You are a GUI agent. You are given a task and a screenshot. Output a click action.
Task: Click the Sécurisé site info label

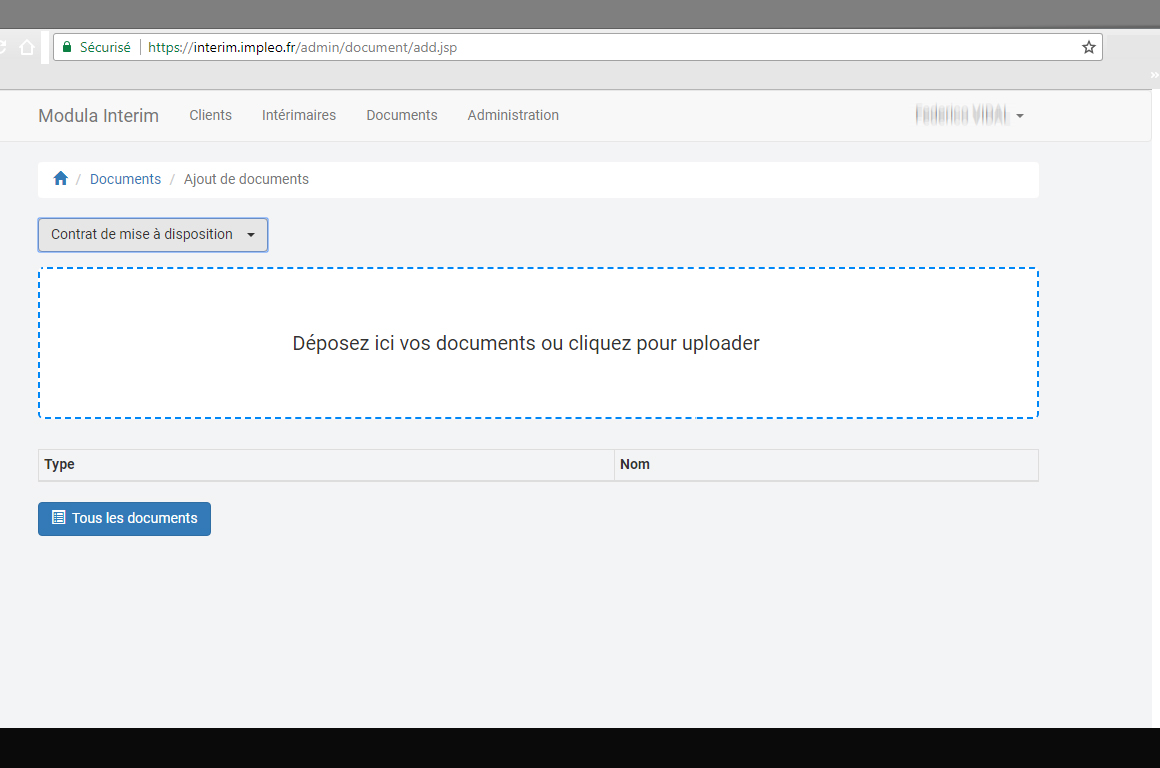click(x=105, y=47)
